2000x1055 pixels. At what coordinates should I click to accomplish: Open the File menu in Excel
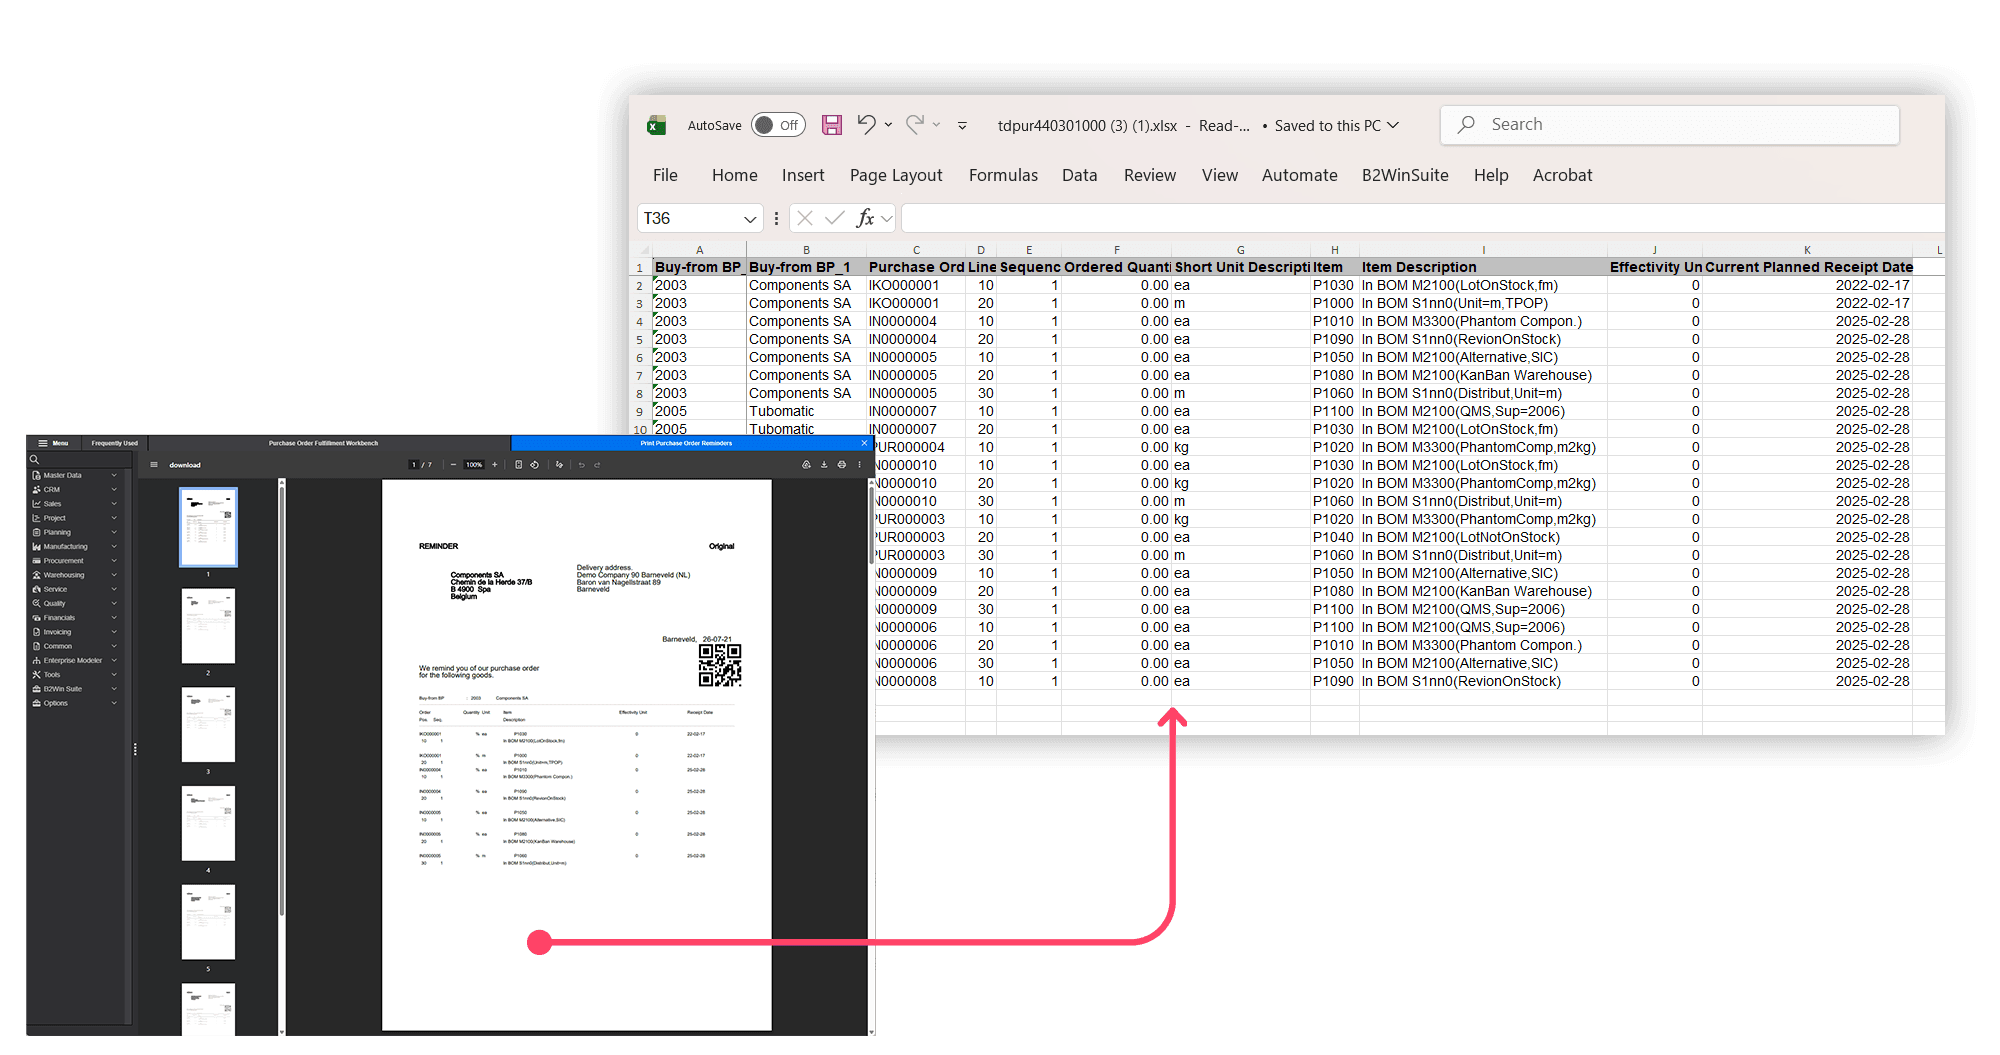[665, 175]
